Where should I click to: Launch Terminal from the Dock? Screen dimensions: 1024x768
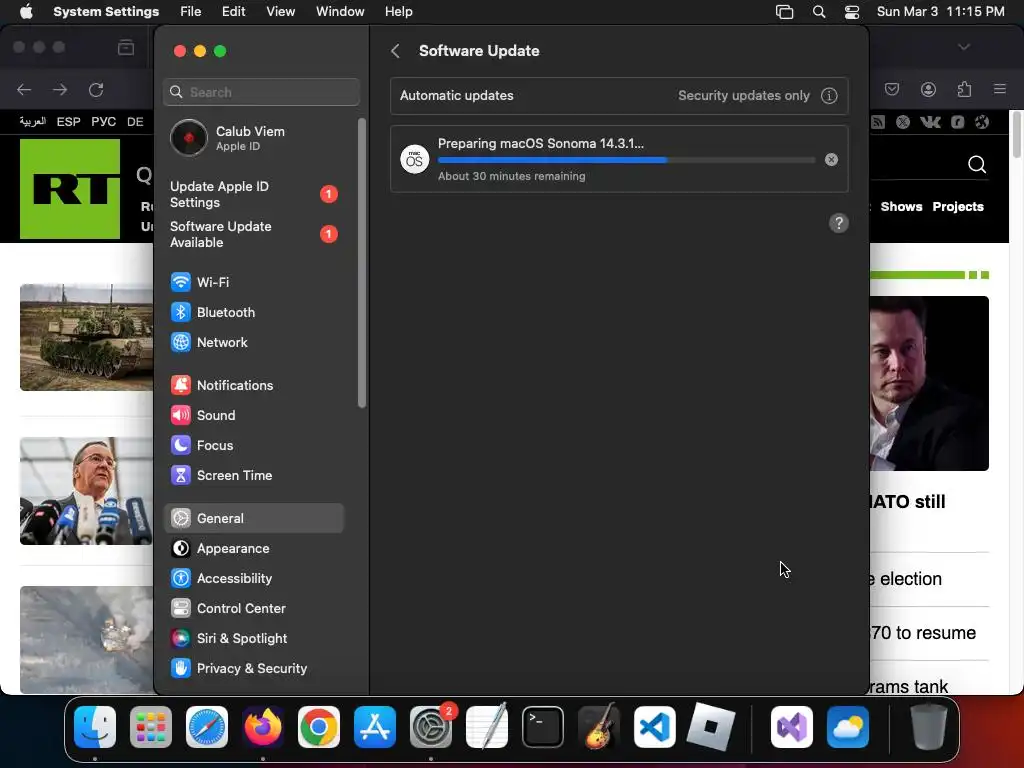tap(543, 727)
